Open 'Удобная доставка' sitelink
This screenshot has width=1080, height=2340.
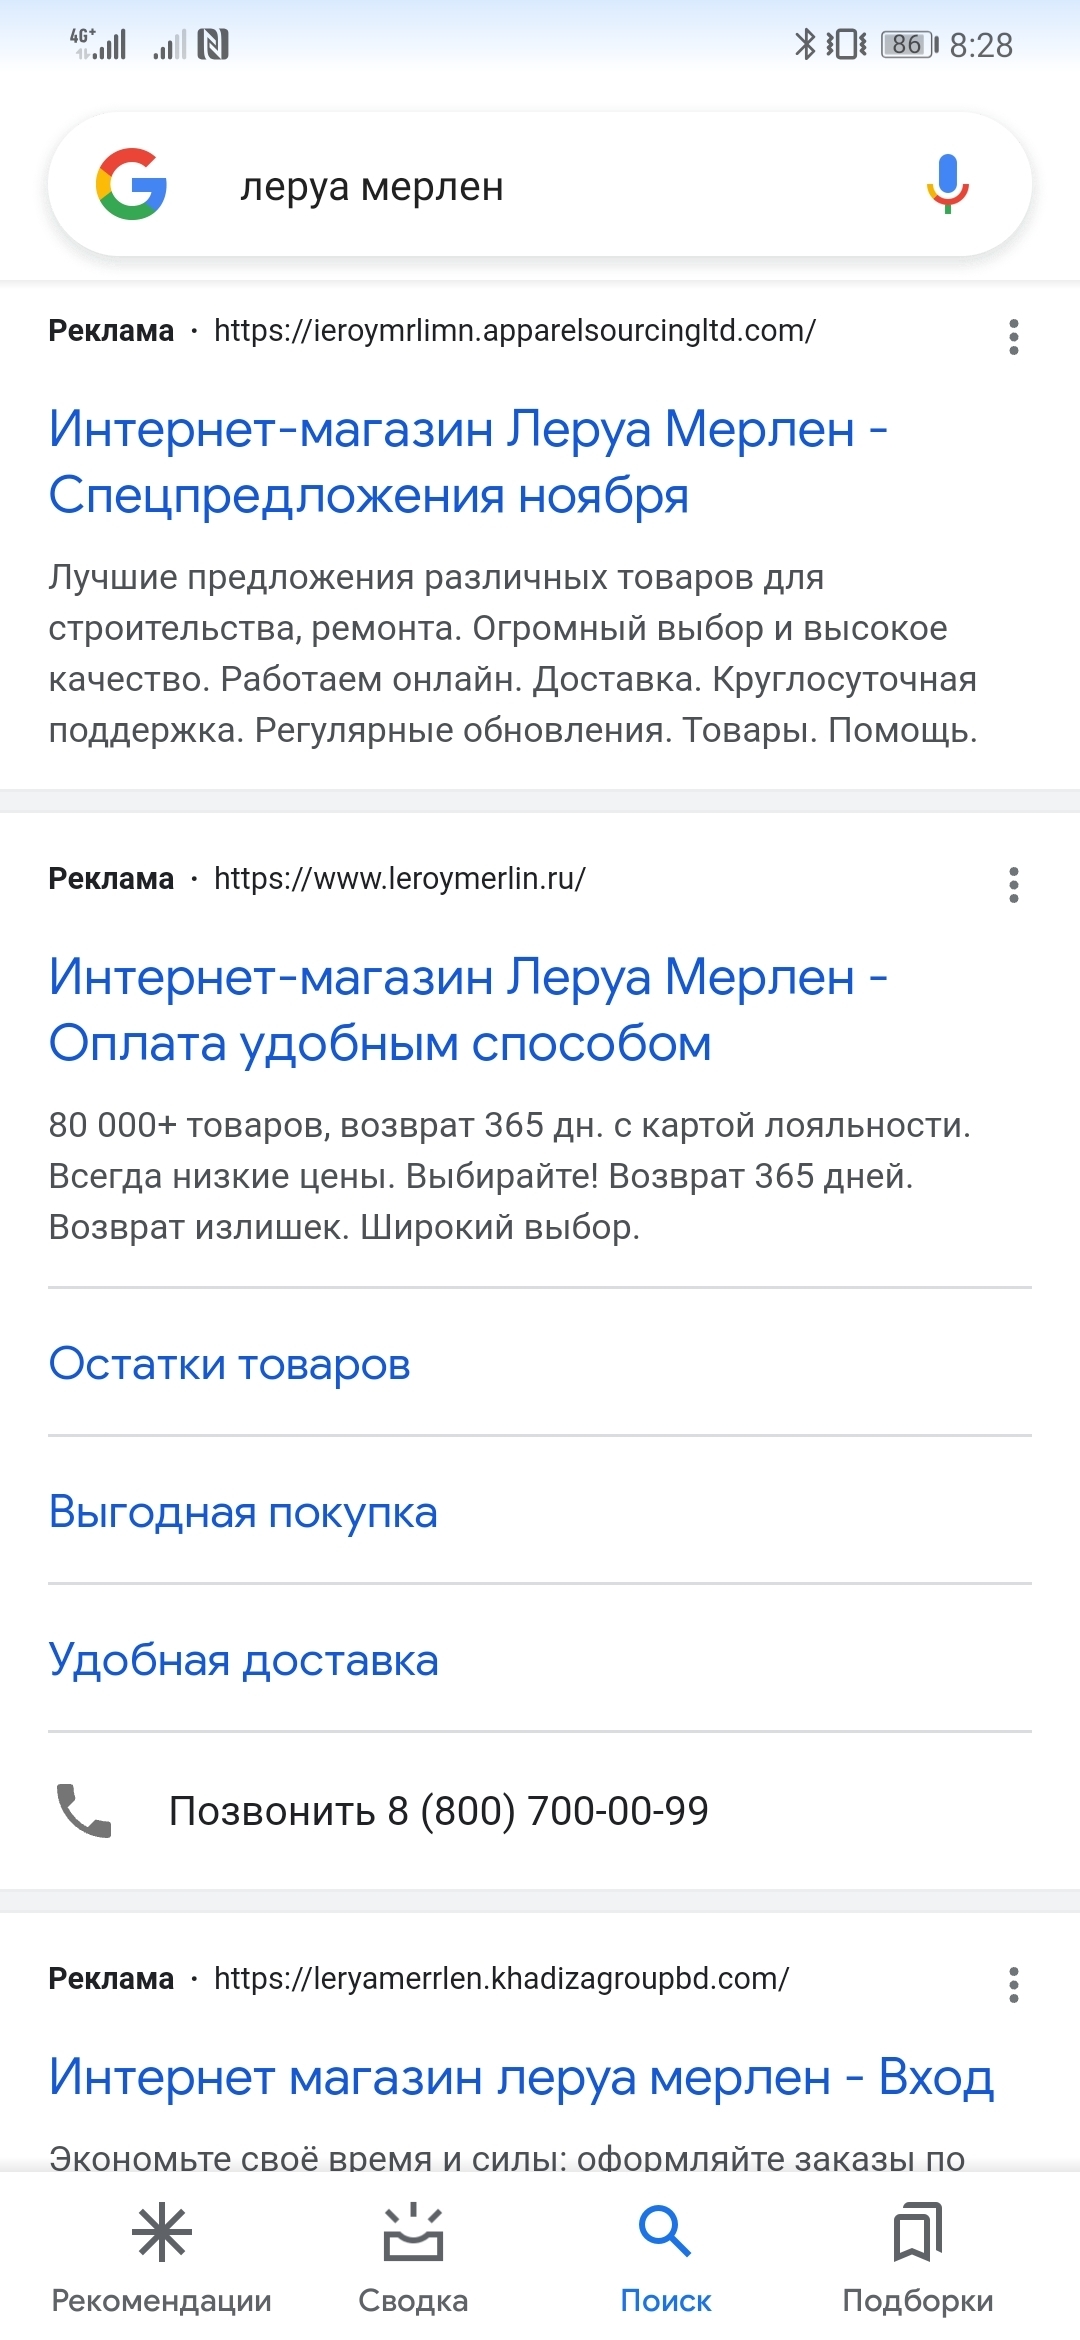244,1660
